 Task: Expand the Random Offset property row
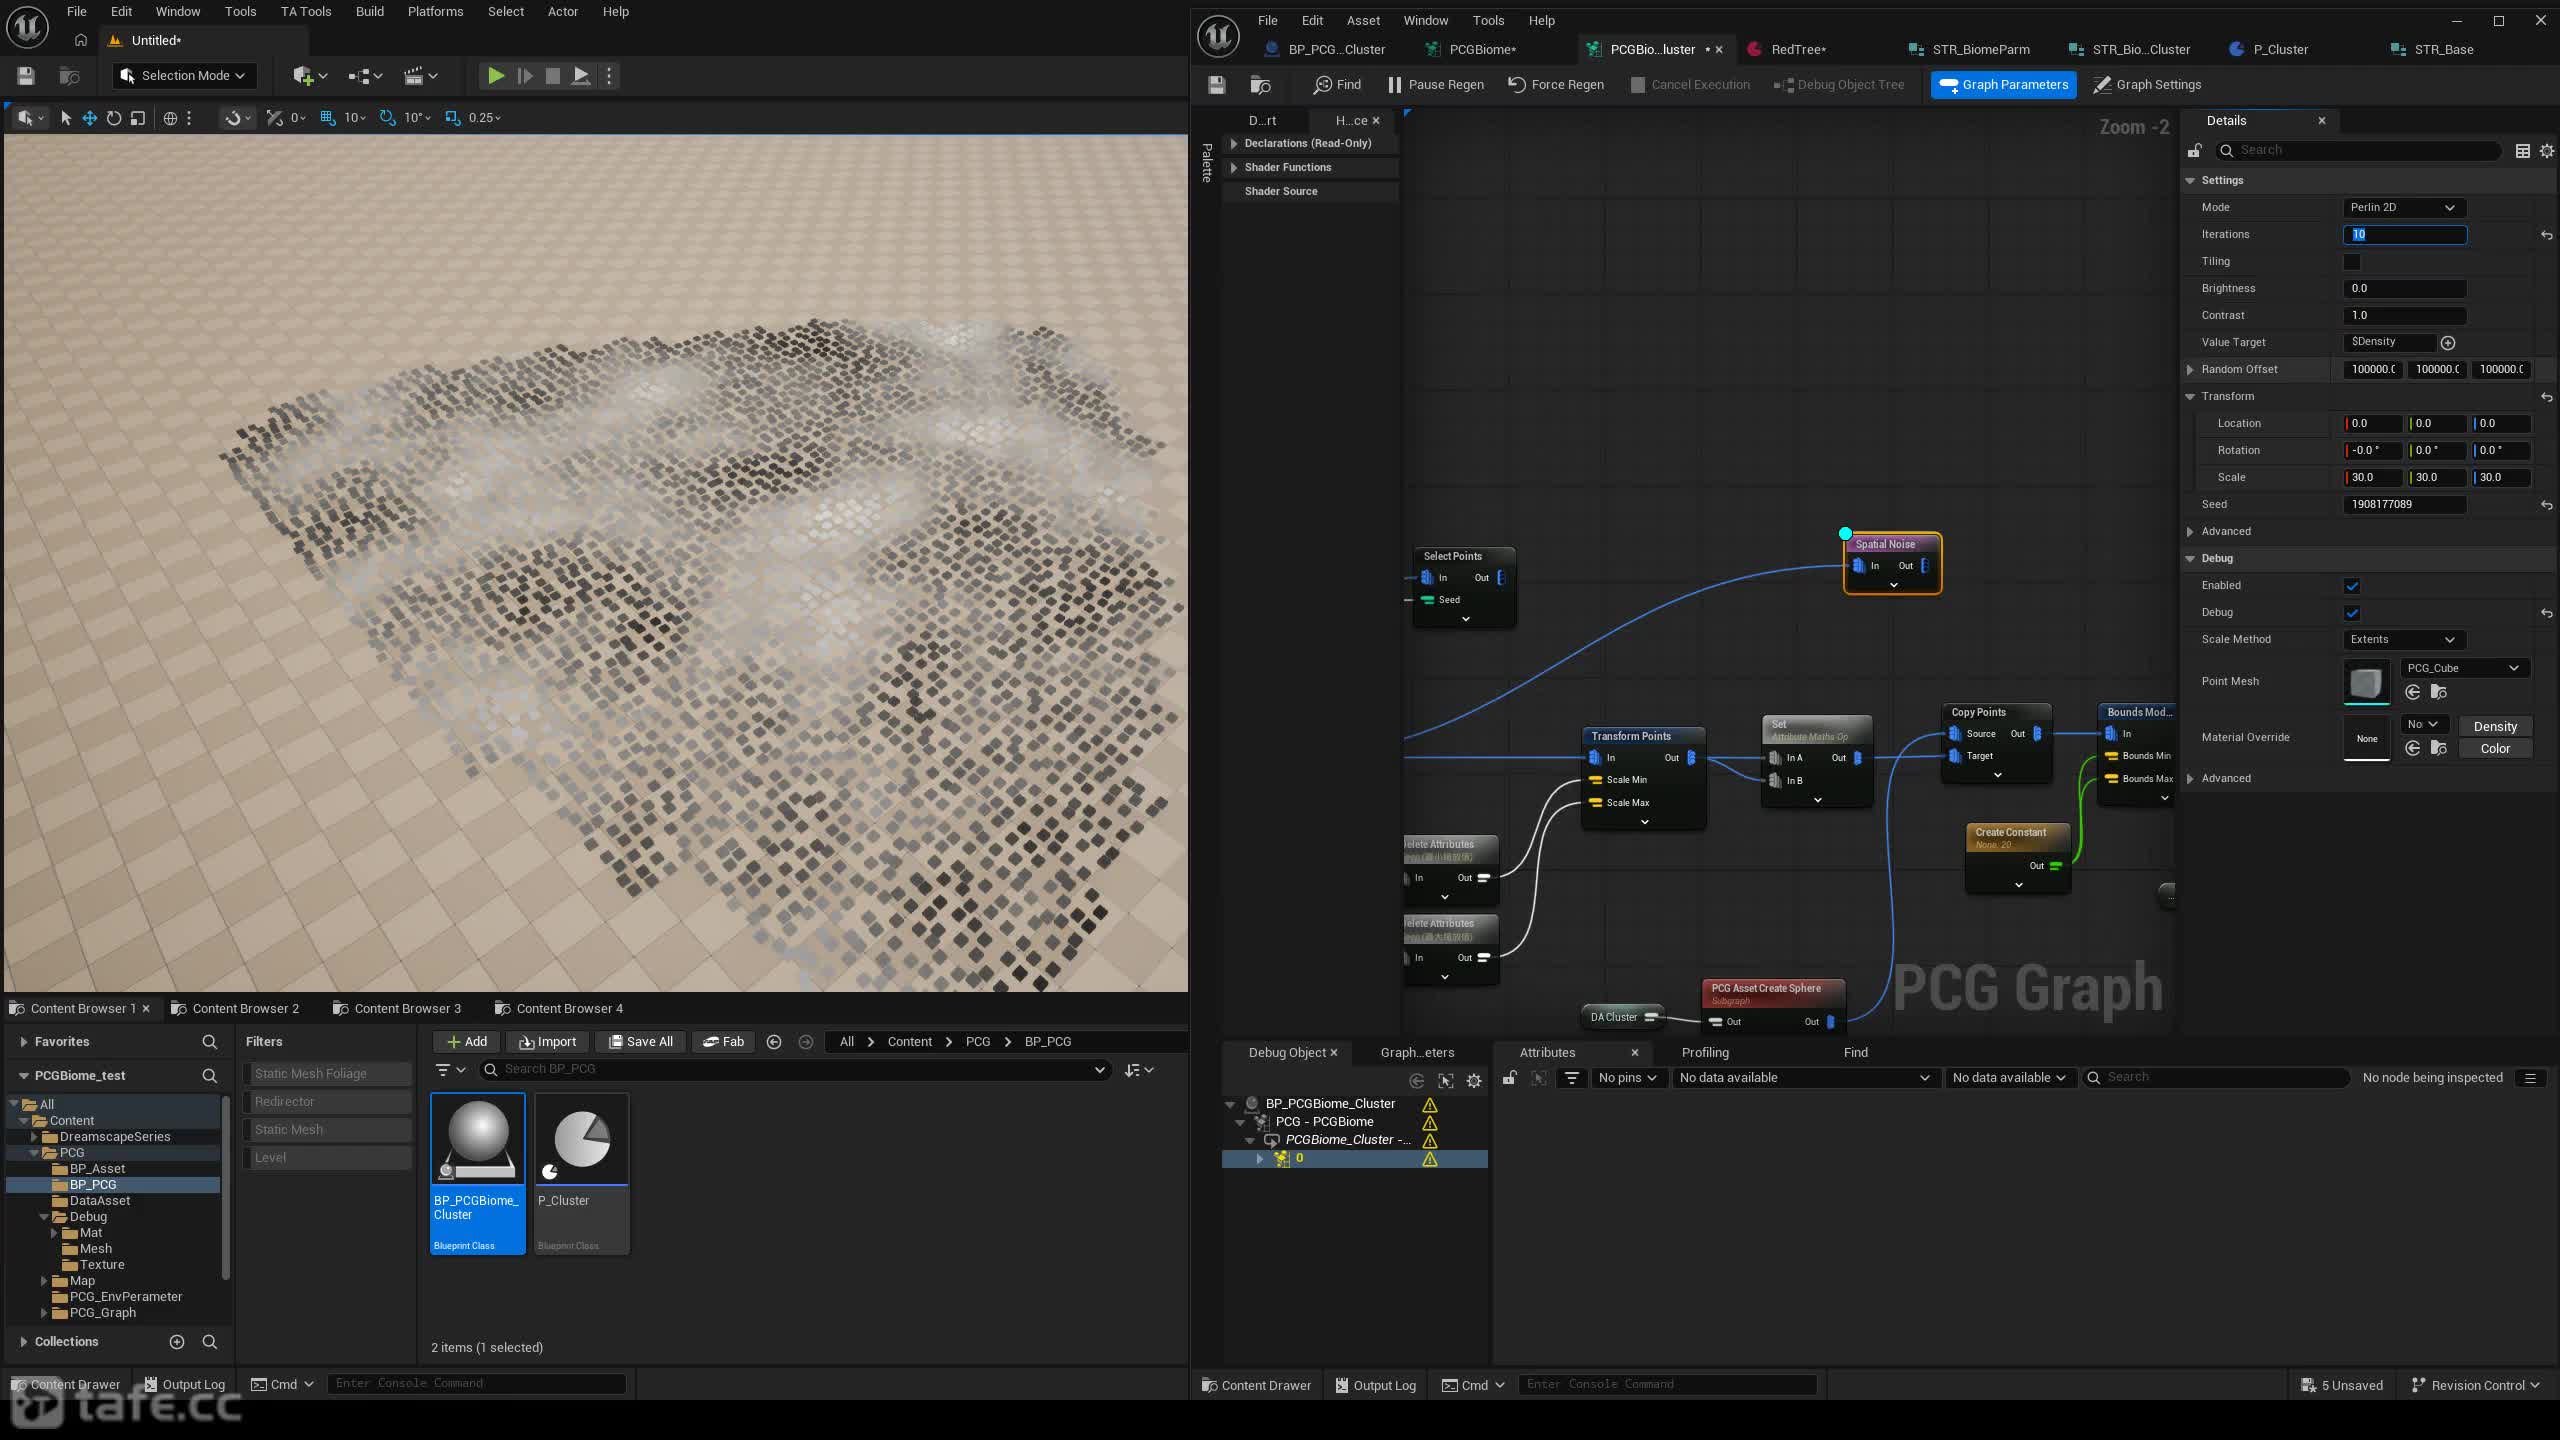(2190, 370)
